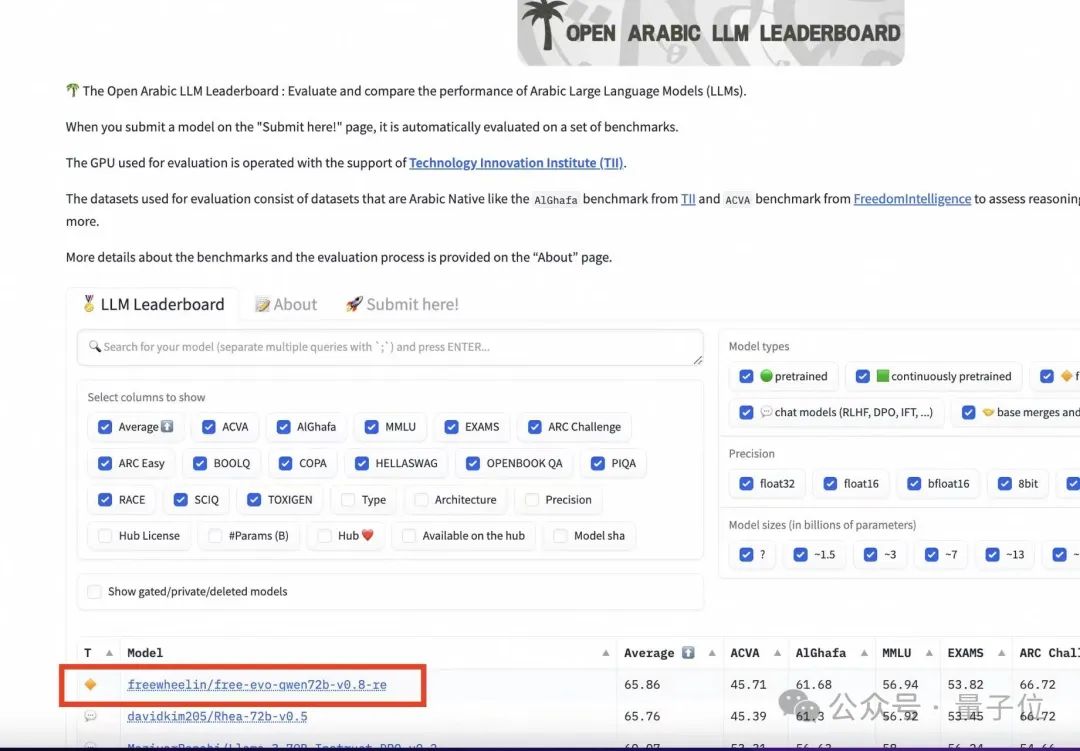Click the orange diamond model type icon in first row
The image size is (1080, 751).
click(90, 685)
